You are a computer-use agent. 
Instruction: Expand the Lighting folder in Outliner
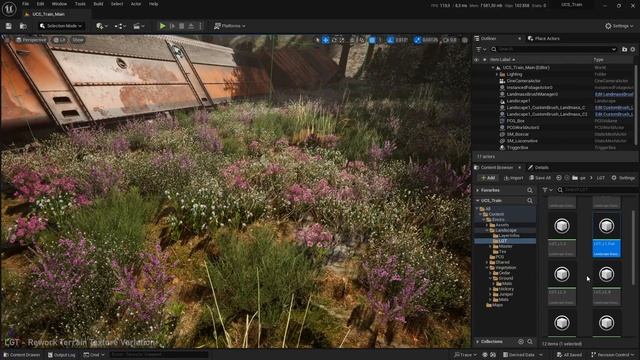(497, 74)
